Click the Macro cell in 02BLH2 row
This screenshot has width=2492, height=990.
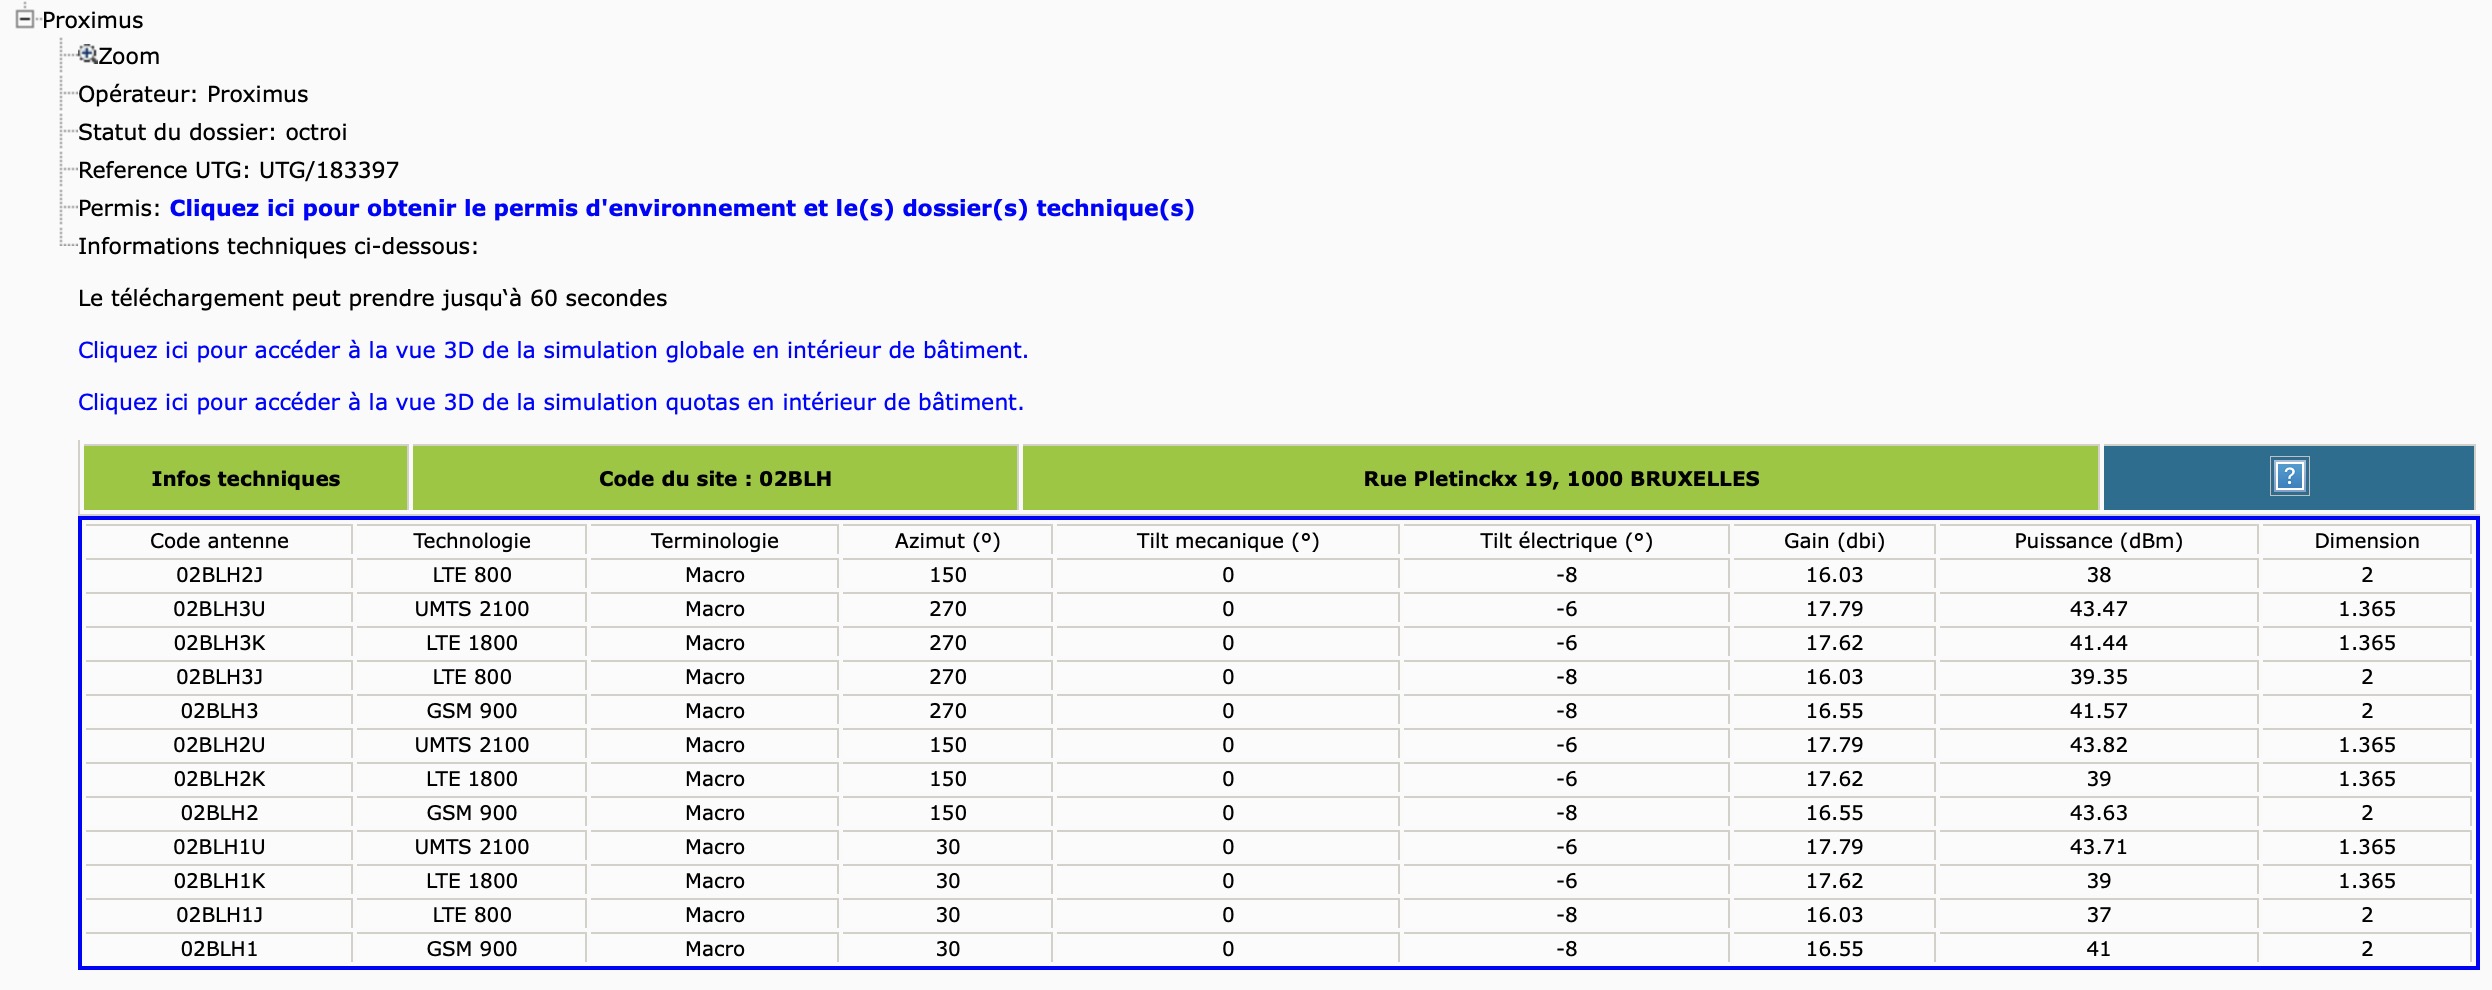[714, 813]
